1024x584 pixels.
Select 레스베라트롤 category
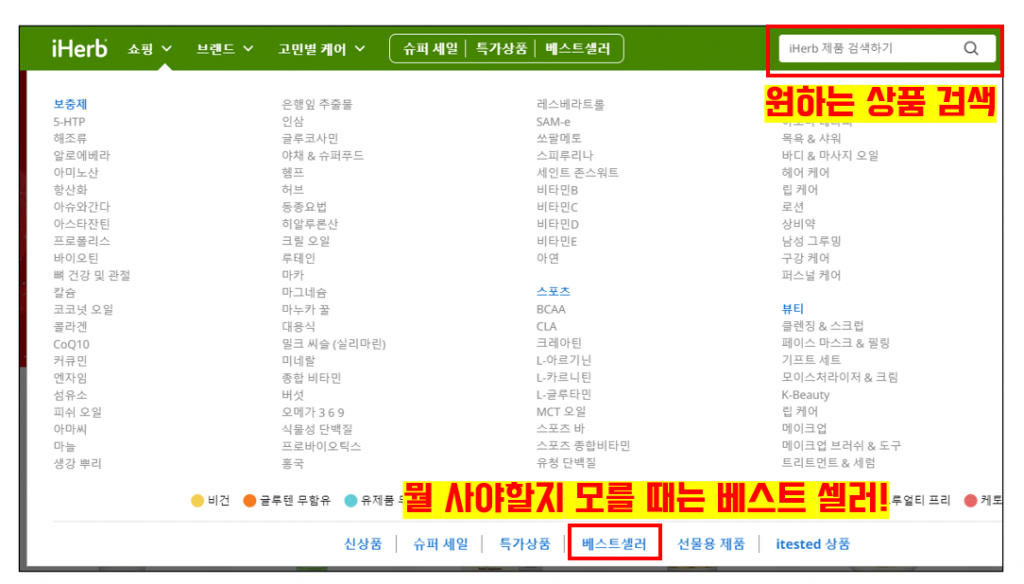[x=570, y=104]
